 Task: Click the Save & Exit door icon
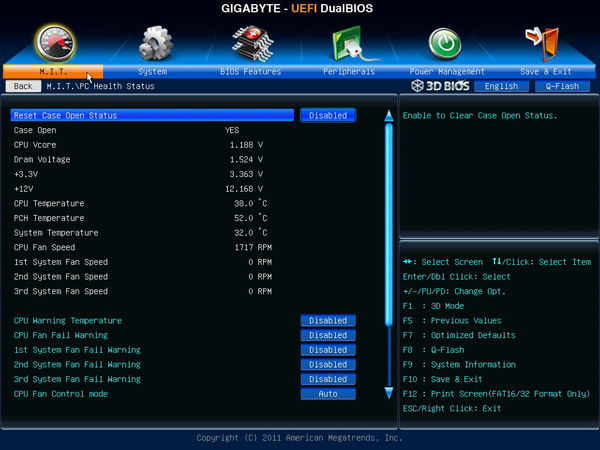point(542,43)
